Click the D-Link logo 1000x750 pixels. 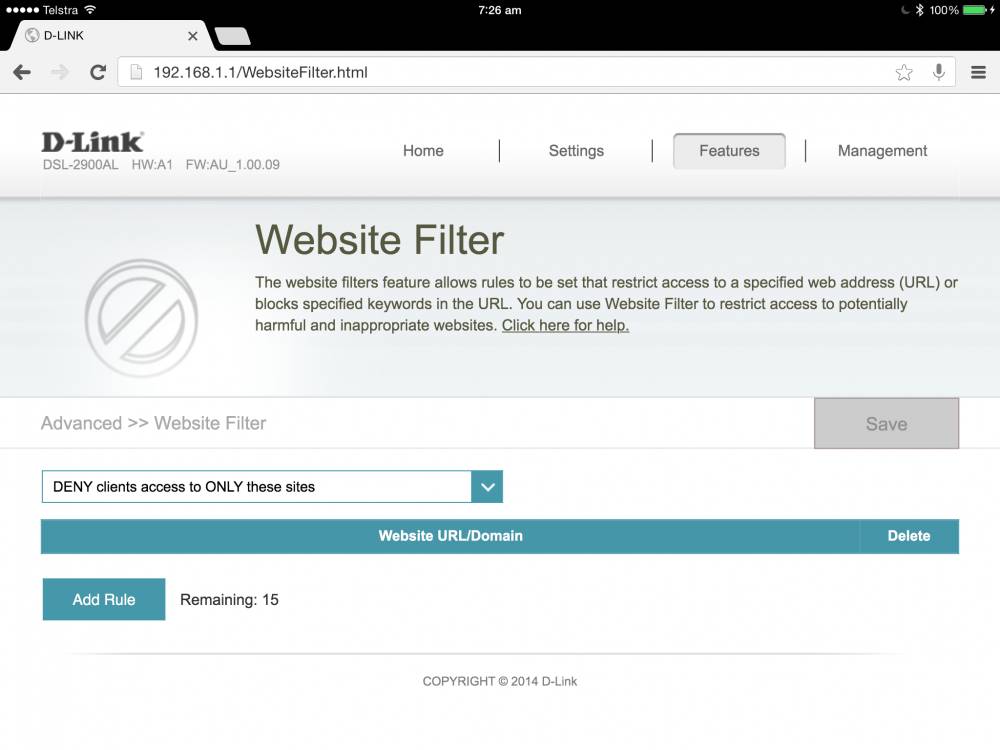coord(93,142)
